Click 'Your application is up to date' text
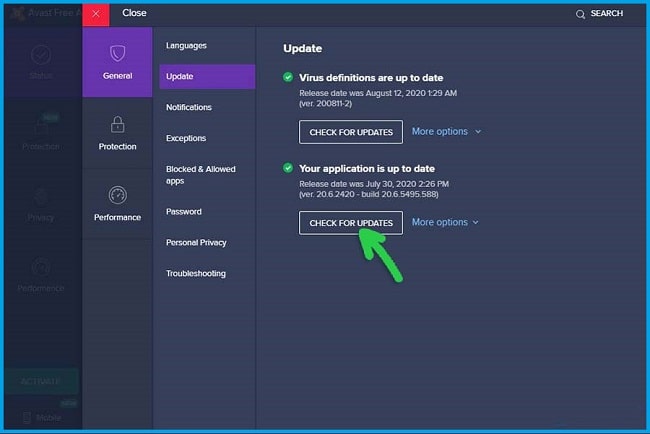The image size is (650, 434). coord(367,168)
